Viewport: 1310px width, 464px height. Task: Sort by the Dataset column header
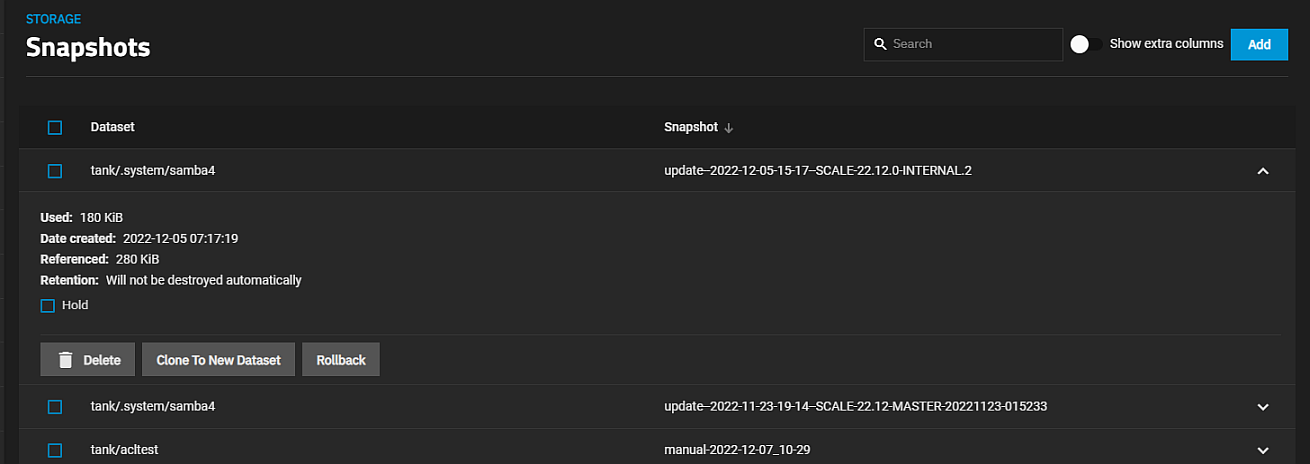[x=112, y=127]
